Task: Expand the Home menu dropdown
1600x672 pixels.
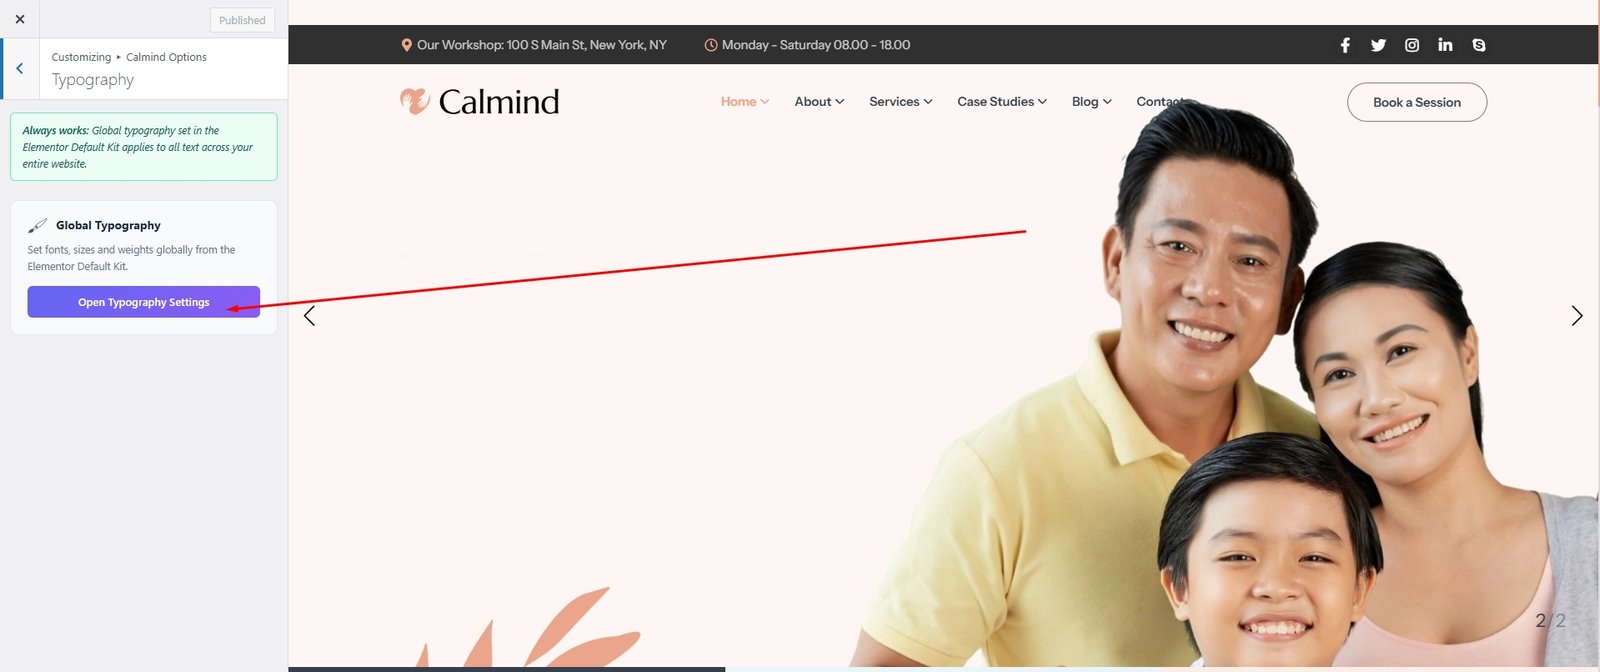Action: pos(744,102)
